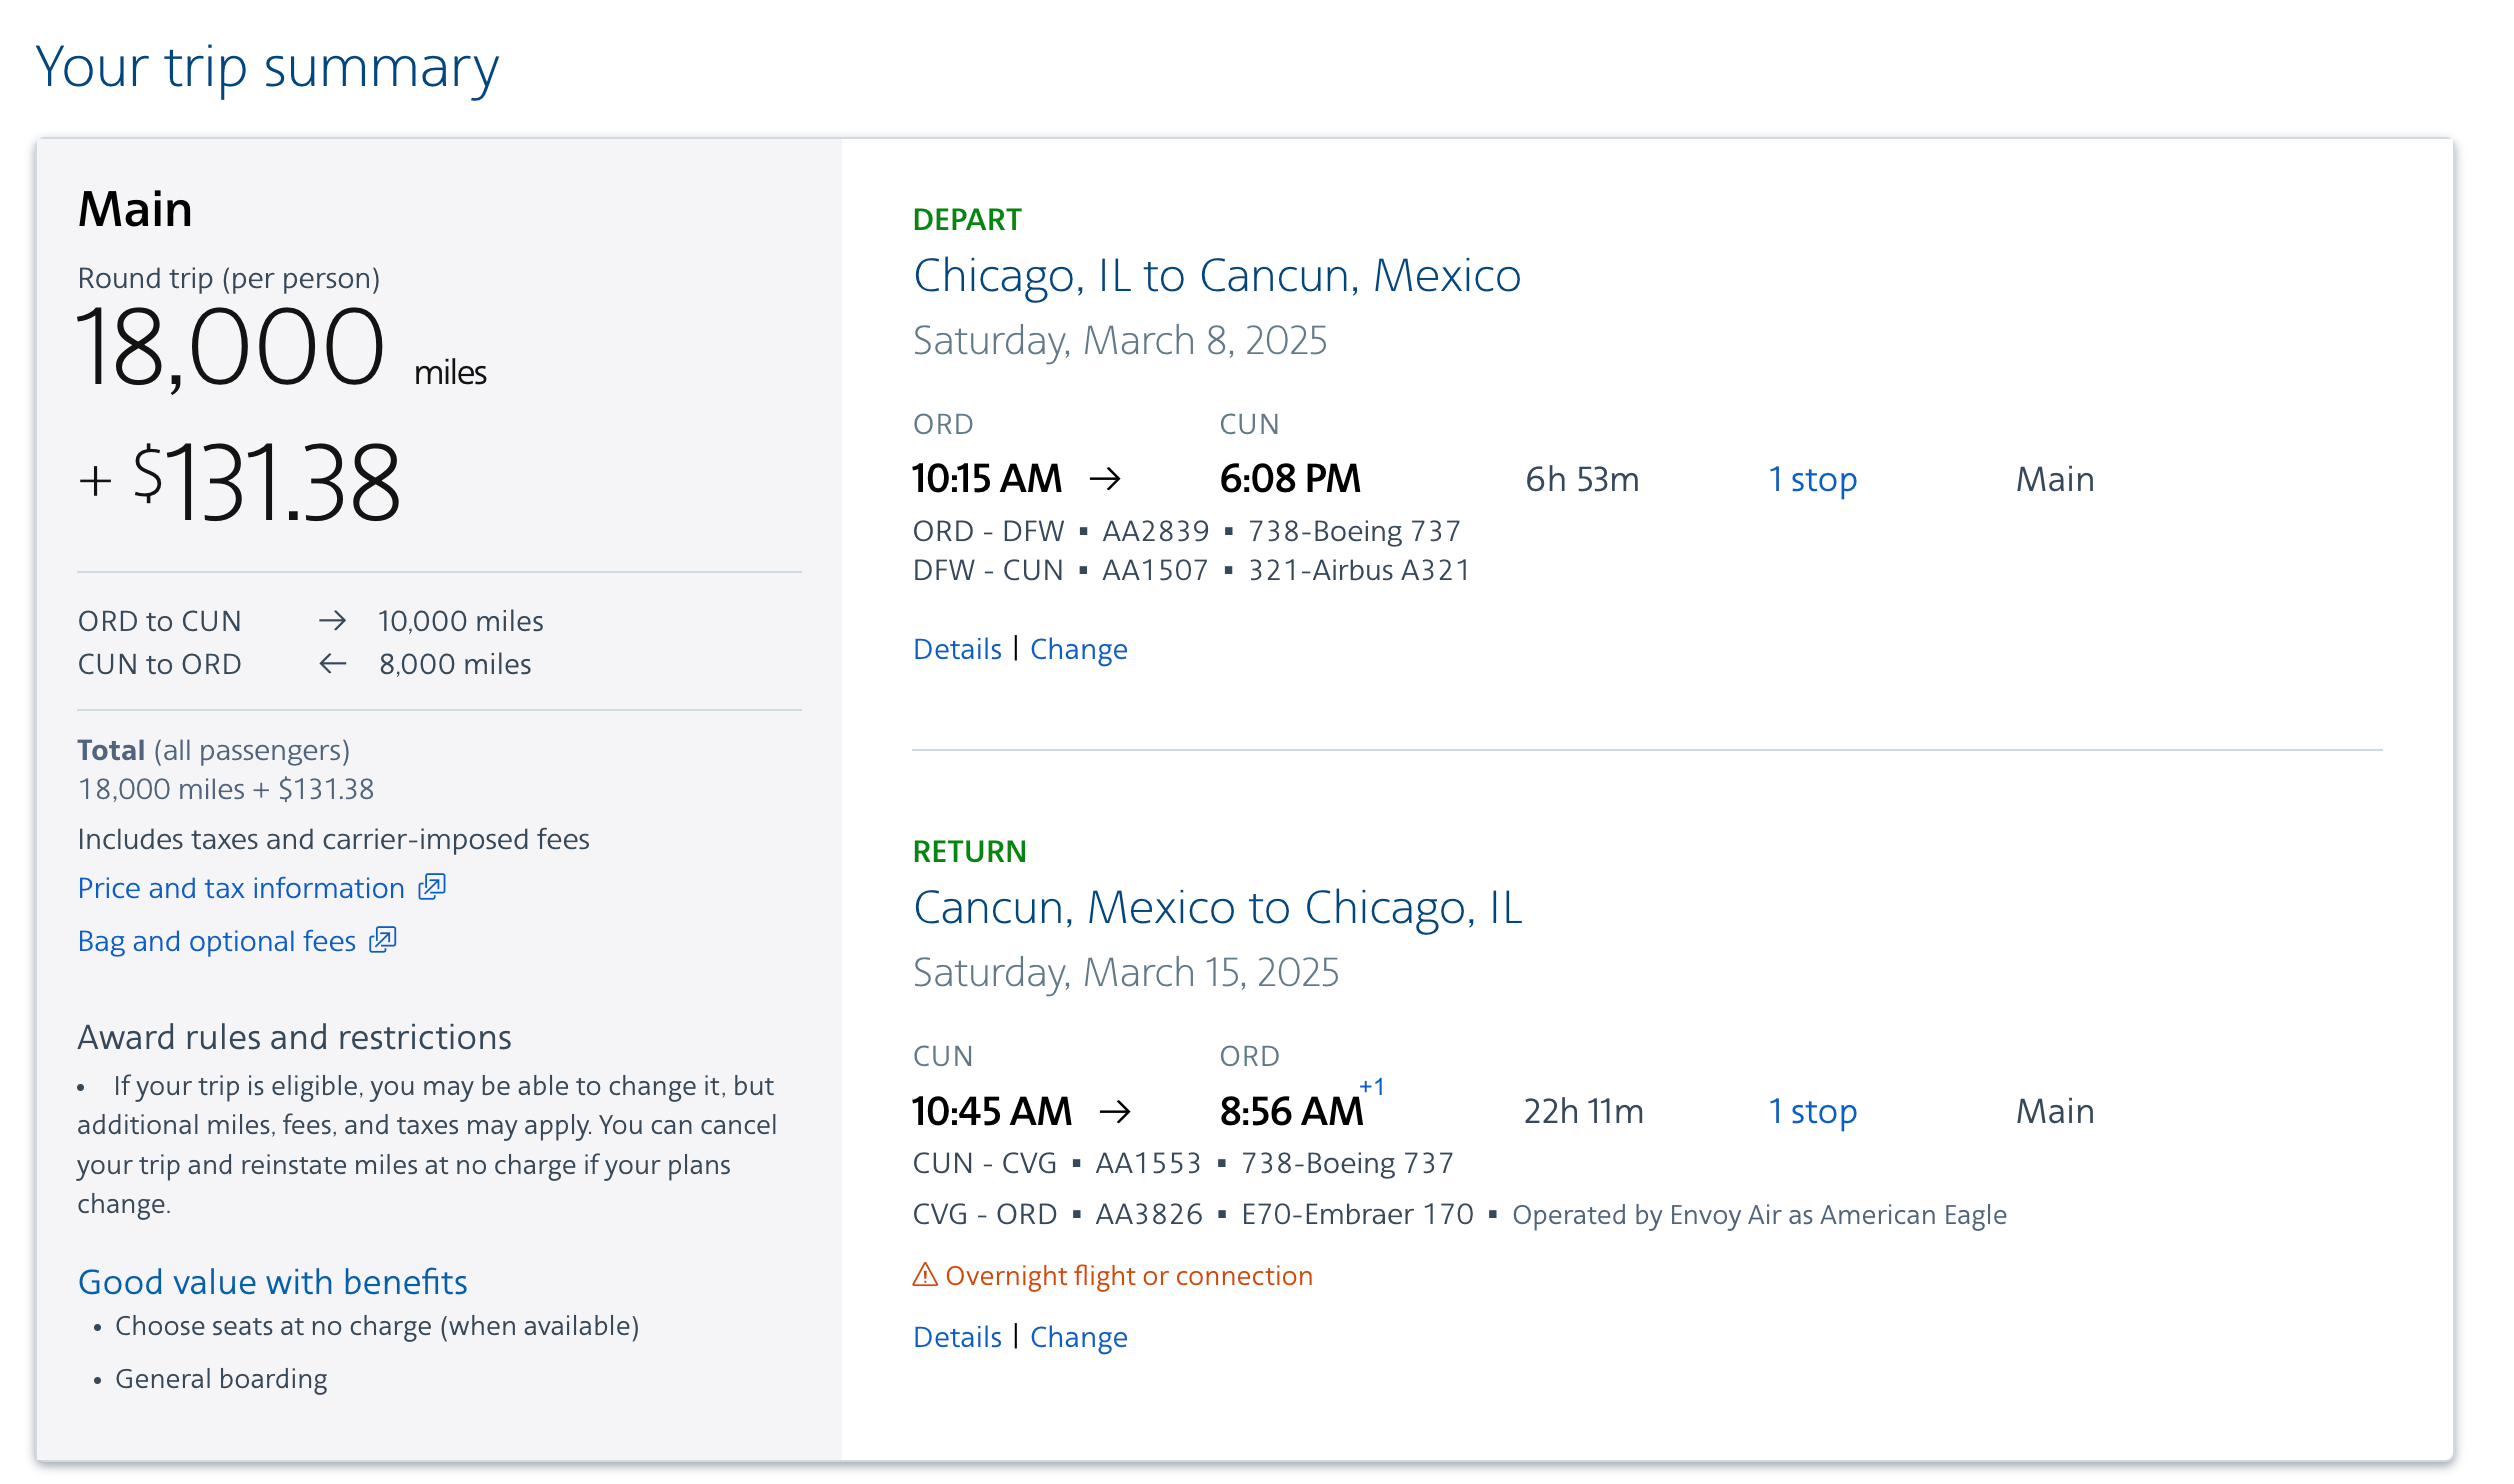Viewport: 2514px width, 1484px height.
Task: Click the overnight flight warning triangle icon
Action: [x=924, y=1275]
